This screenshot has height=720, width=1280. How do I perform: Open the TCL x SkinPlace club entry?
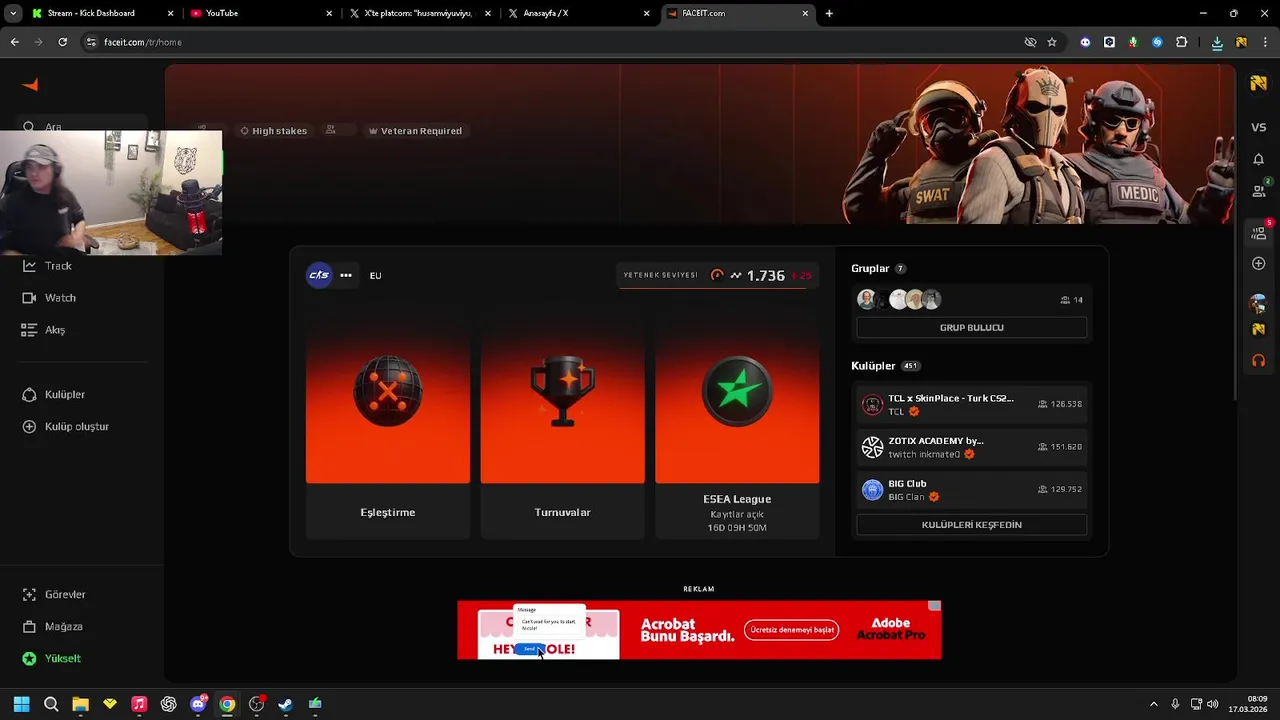pyautogui.click(x=971, y=404)
